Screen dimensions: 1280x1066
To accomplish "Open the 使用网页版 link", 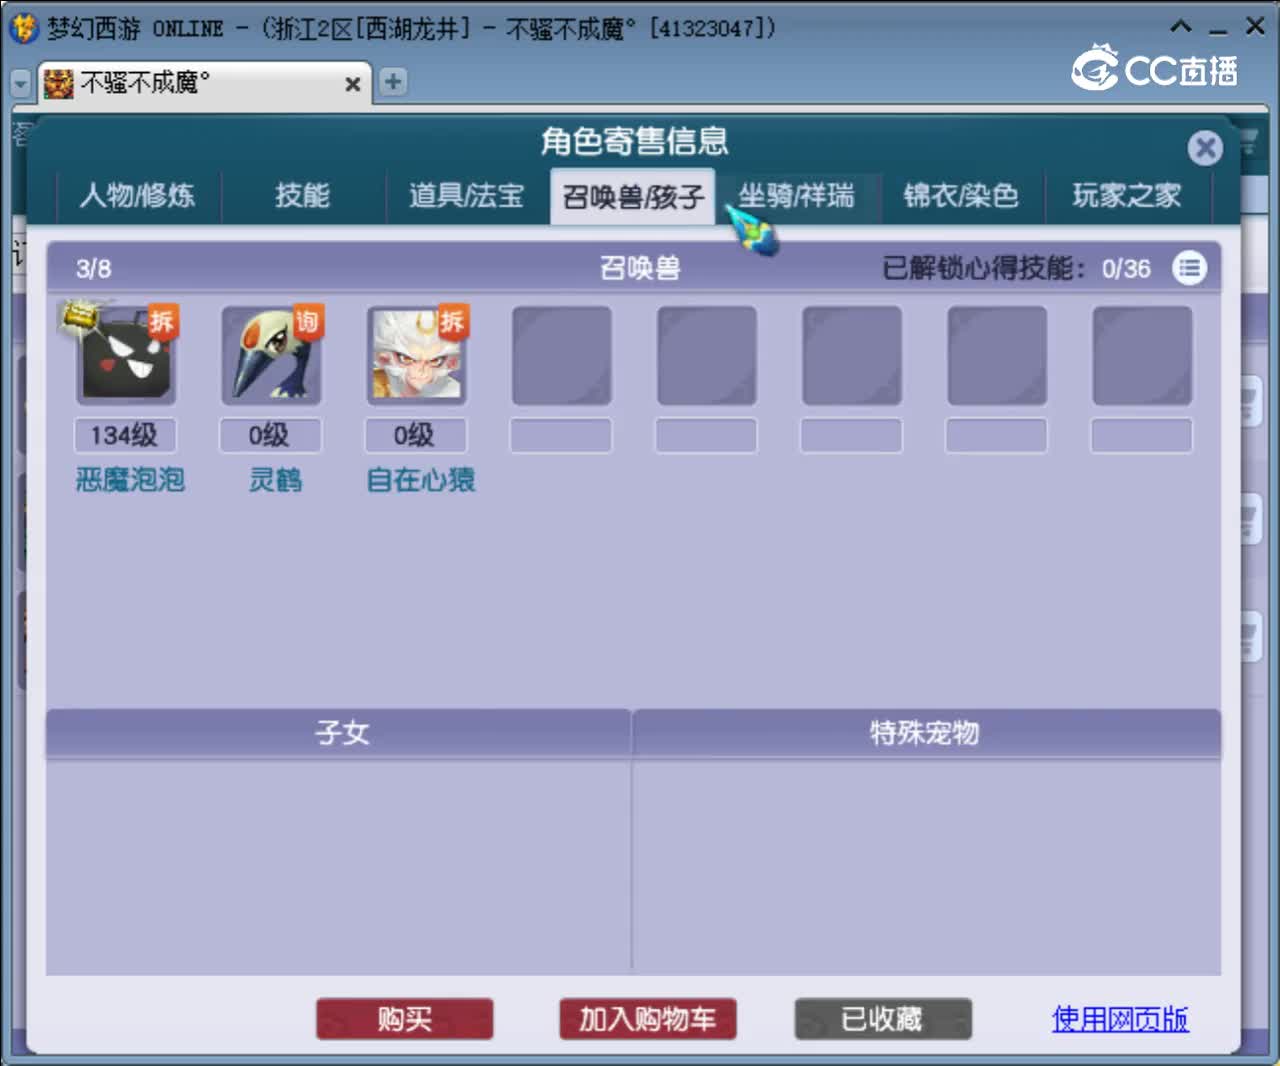I will pyautogui.click(x=1120, y=1019).
